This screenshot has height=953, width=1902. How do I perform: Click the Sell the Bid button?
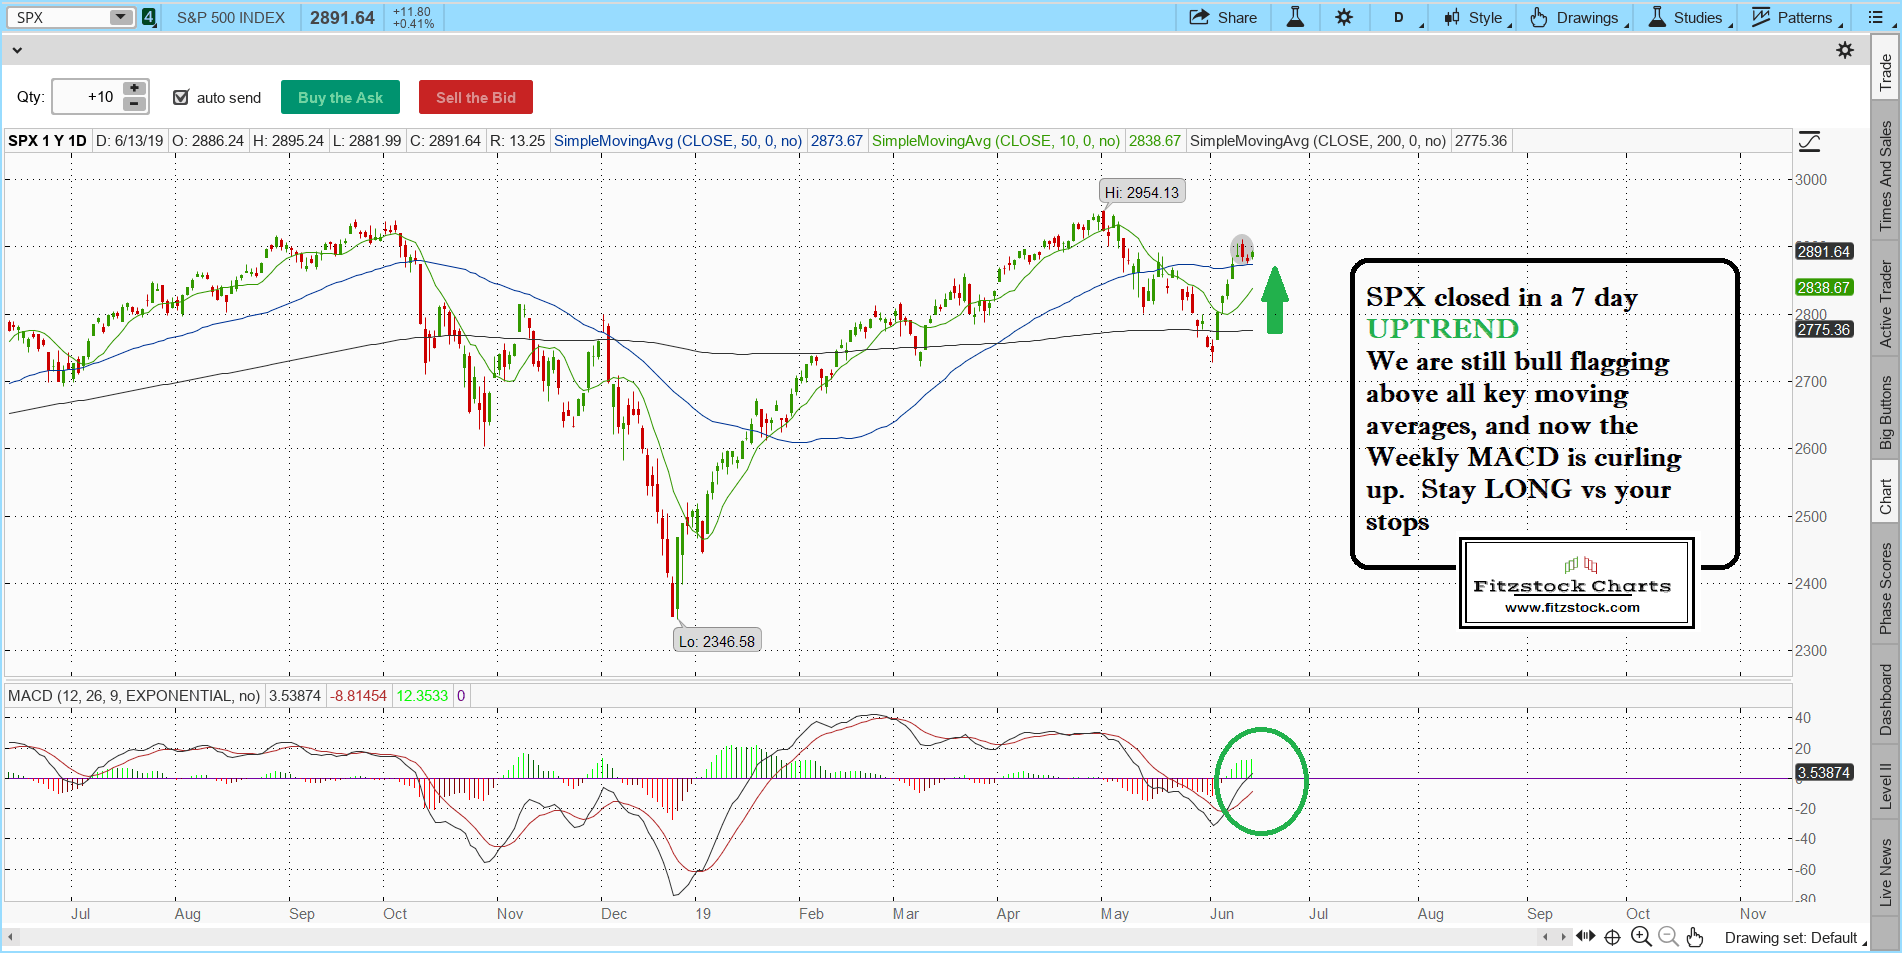475,97
